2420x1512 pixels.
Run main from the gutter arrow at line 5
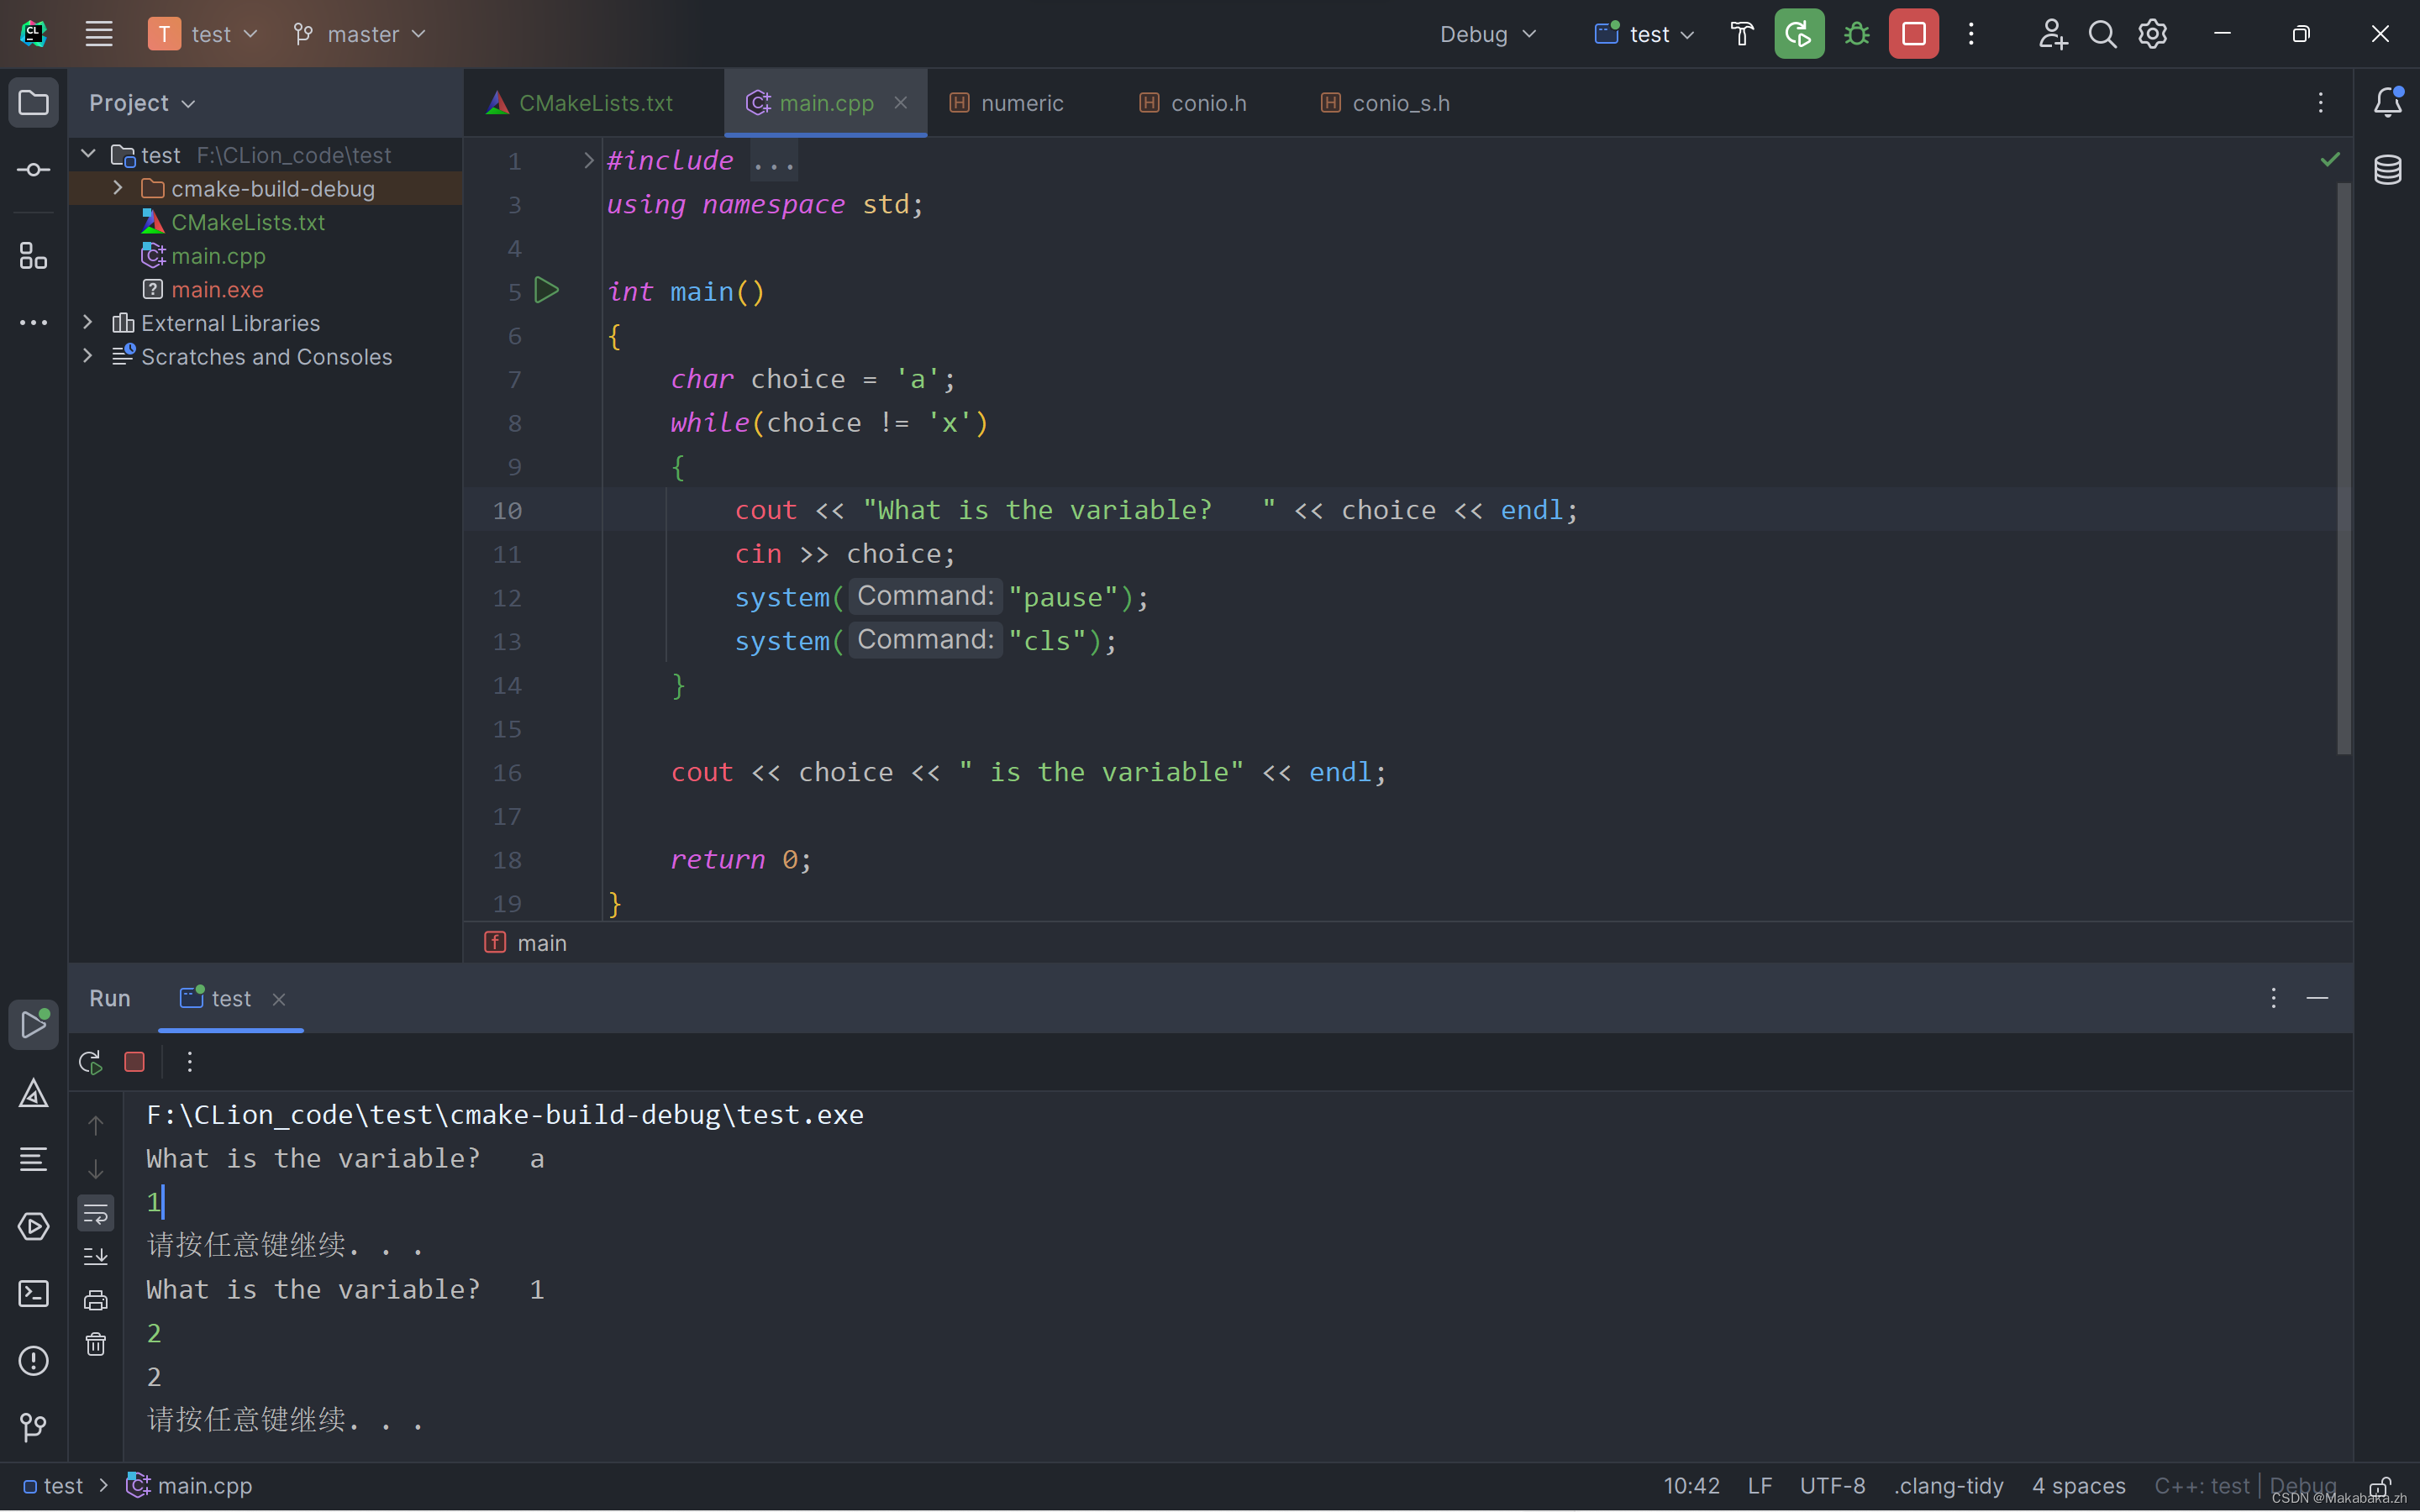pos(547,290)
